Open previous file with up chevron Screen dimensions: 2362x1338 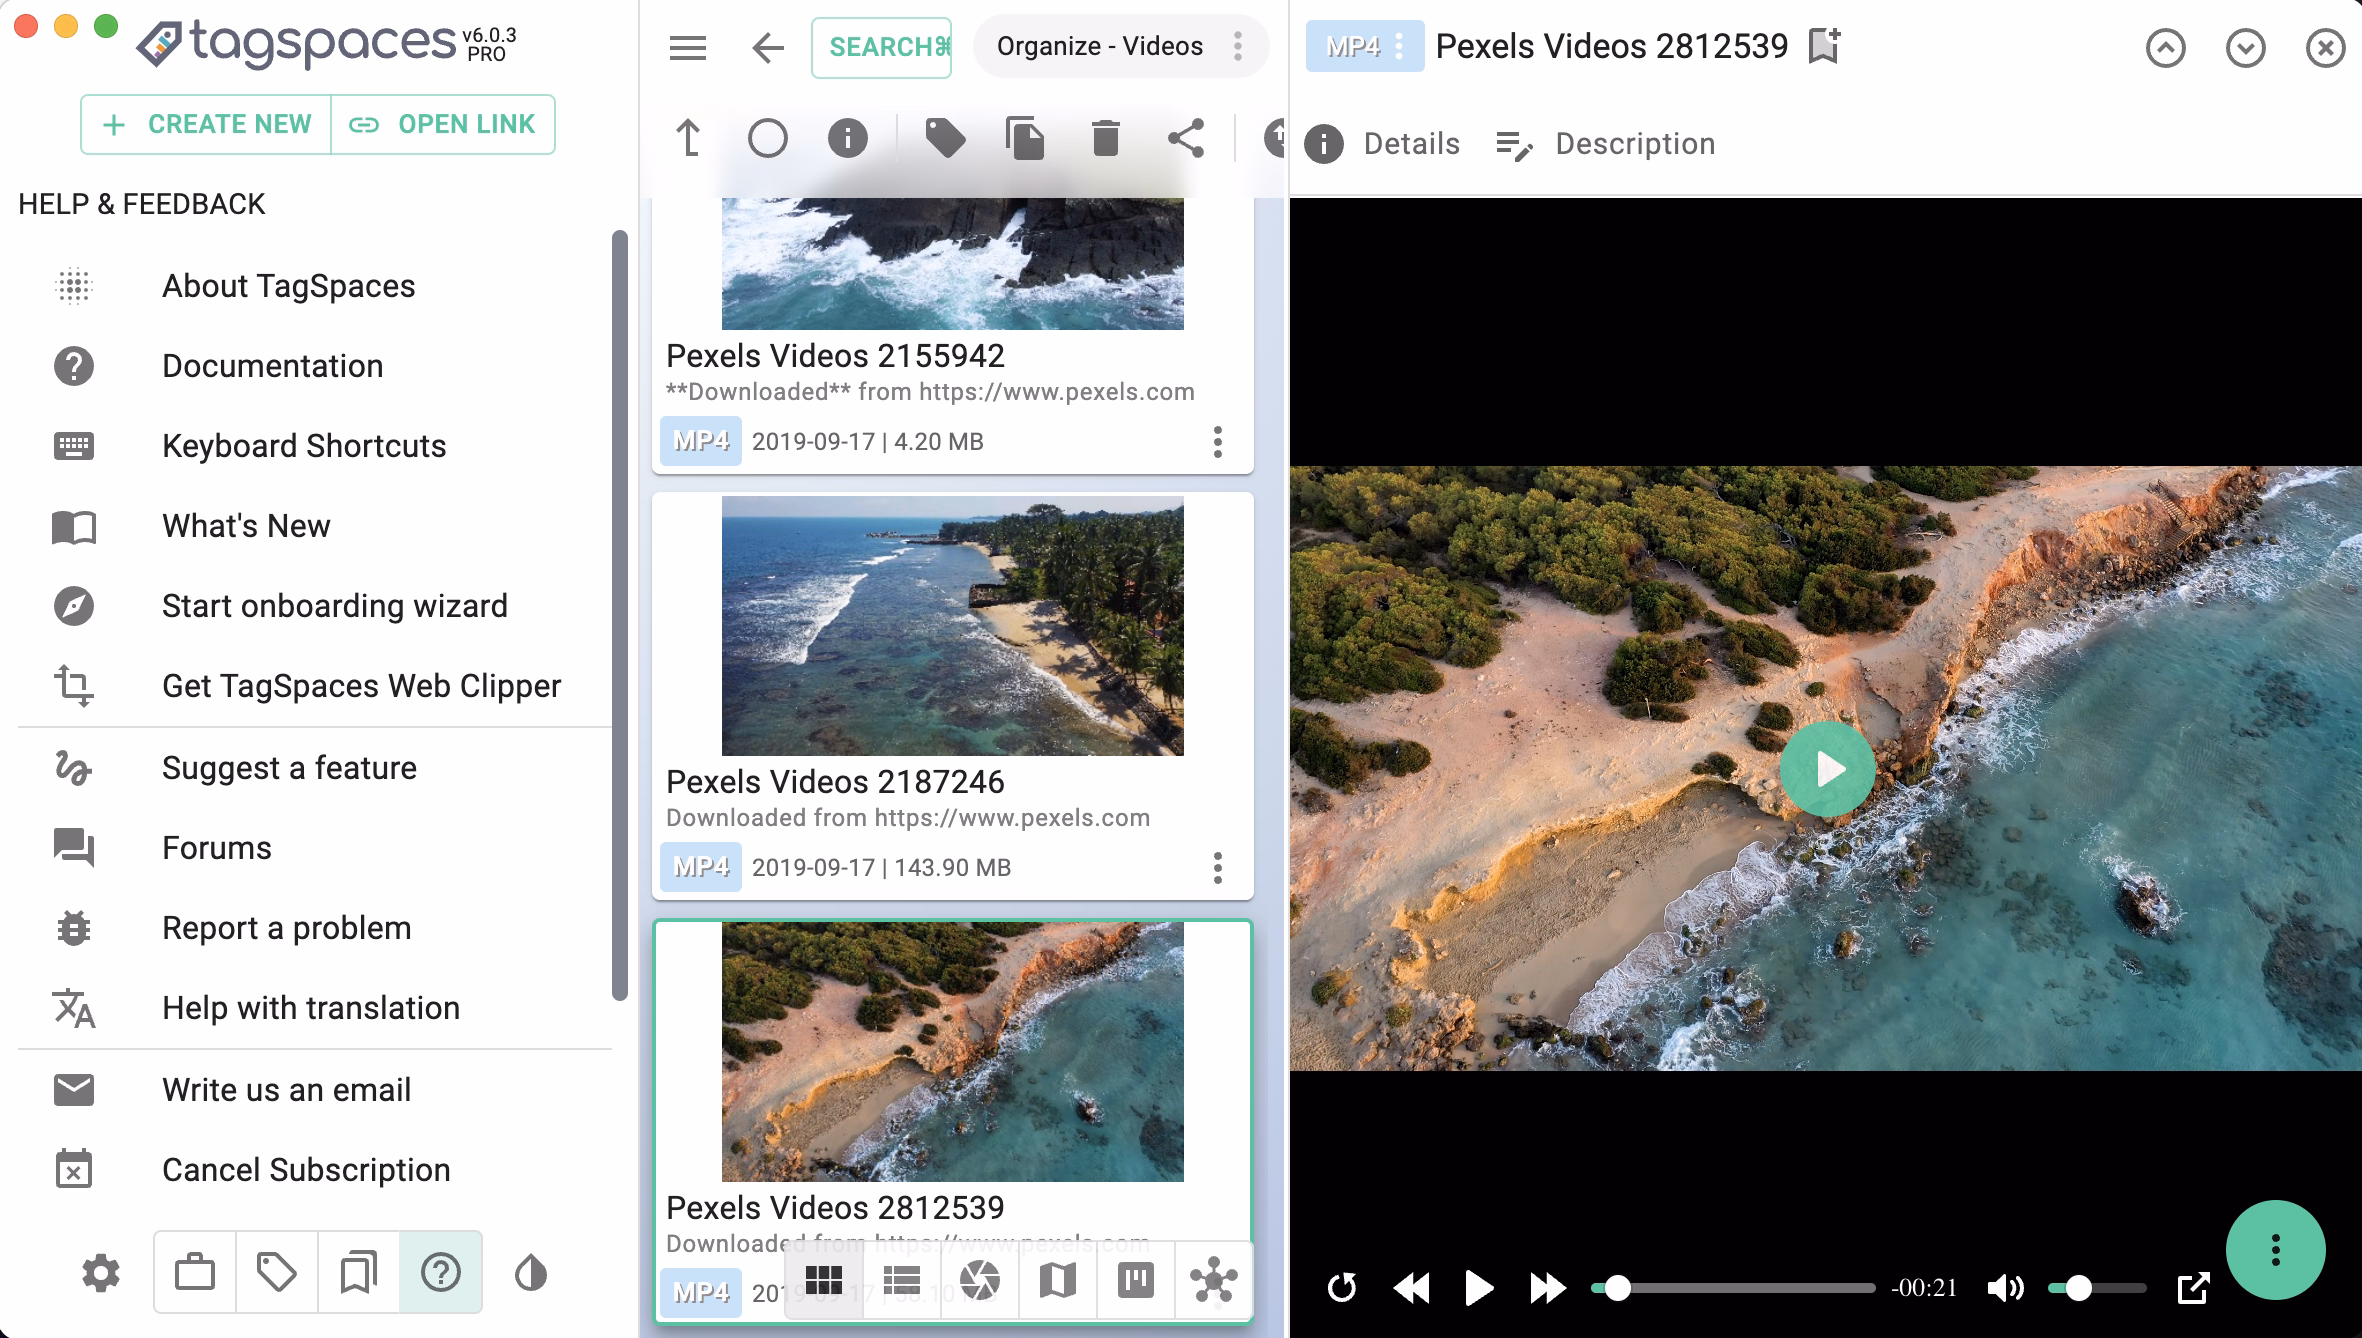point(2166,47)
